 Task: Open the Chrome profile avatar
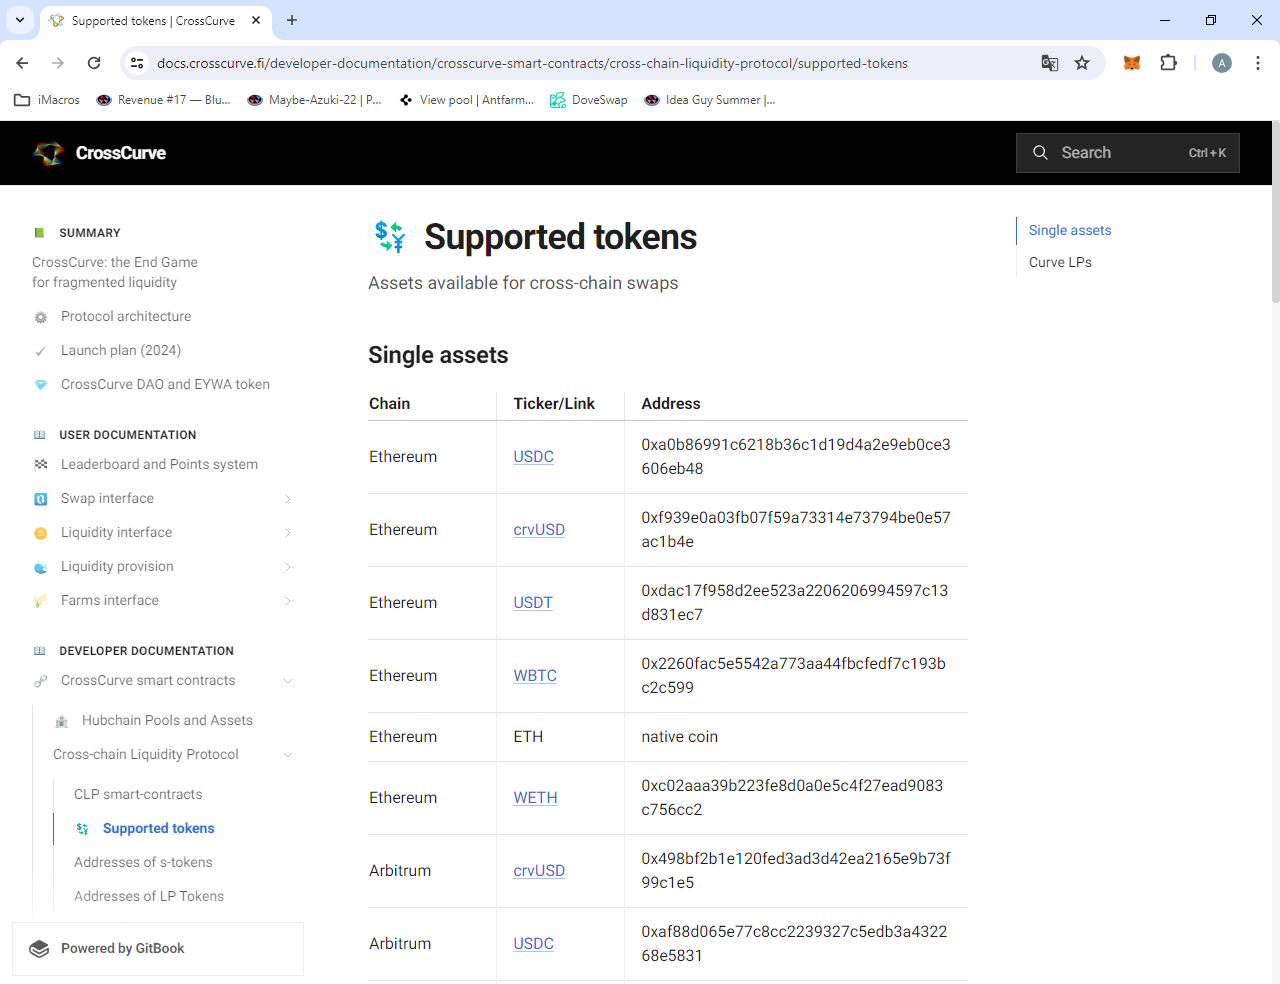[x=1221, y=63]
